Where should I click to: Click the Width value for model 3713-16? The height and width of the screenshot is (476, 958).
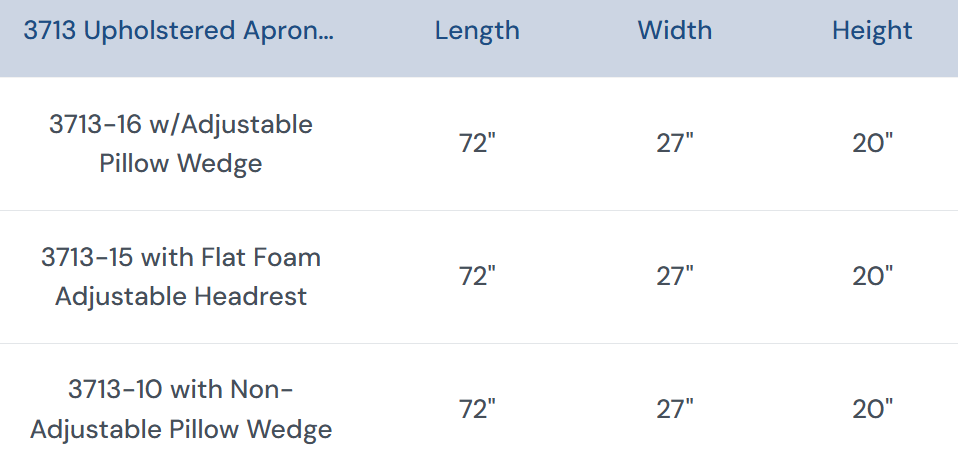(675, 144)
